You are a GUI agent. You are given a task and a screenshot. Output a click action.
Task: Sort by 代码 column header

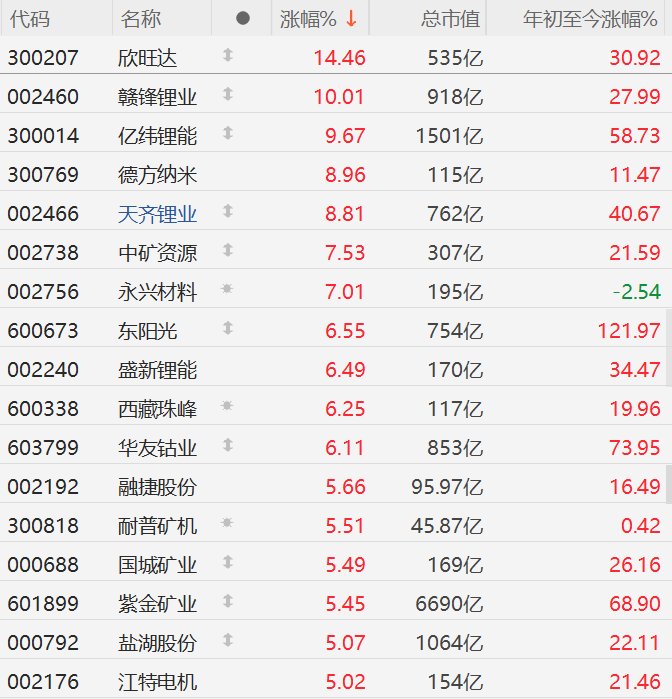click(x=30, y=19)
